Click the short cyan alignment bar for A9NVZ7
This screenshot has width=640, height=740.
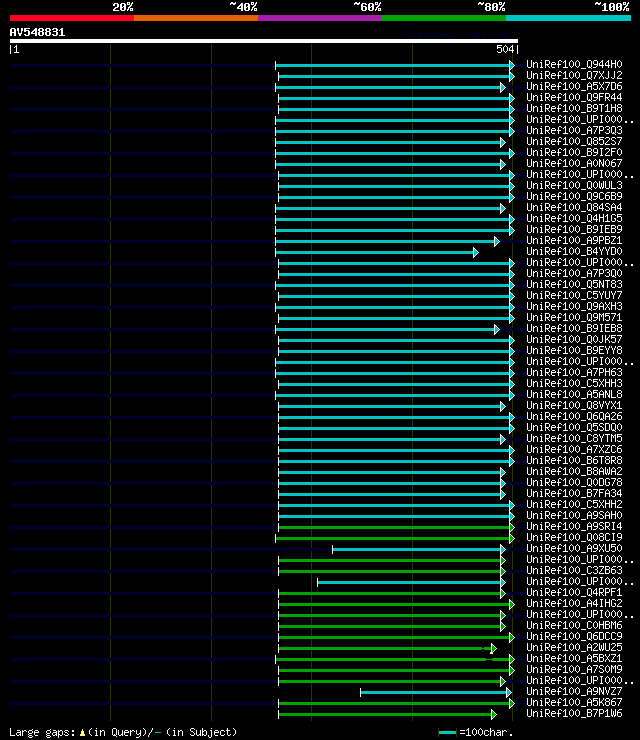(436, 692)
